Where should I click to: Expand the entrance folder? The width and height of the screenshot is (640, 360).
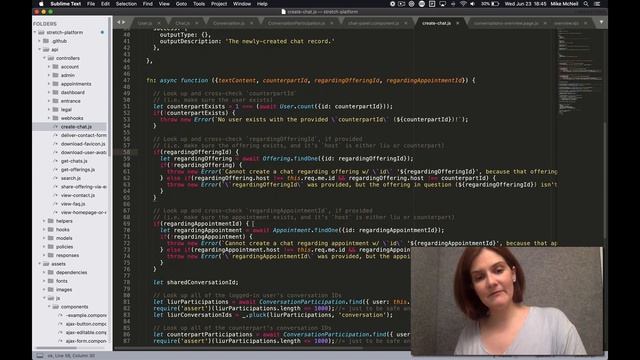(x=49, y=101)
